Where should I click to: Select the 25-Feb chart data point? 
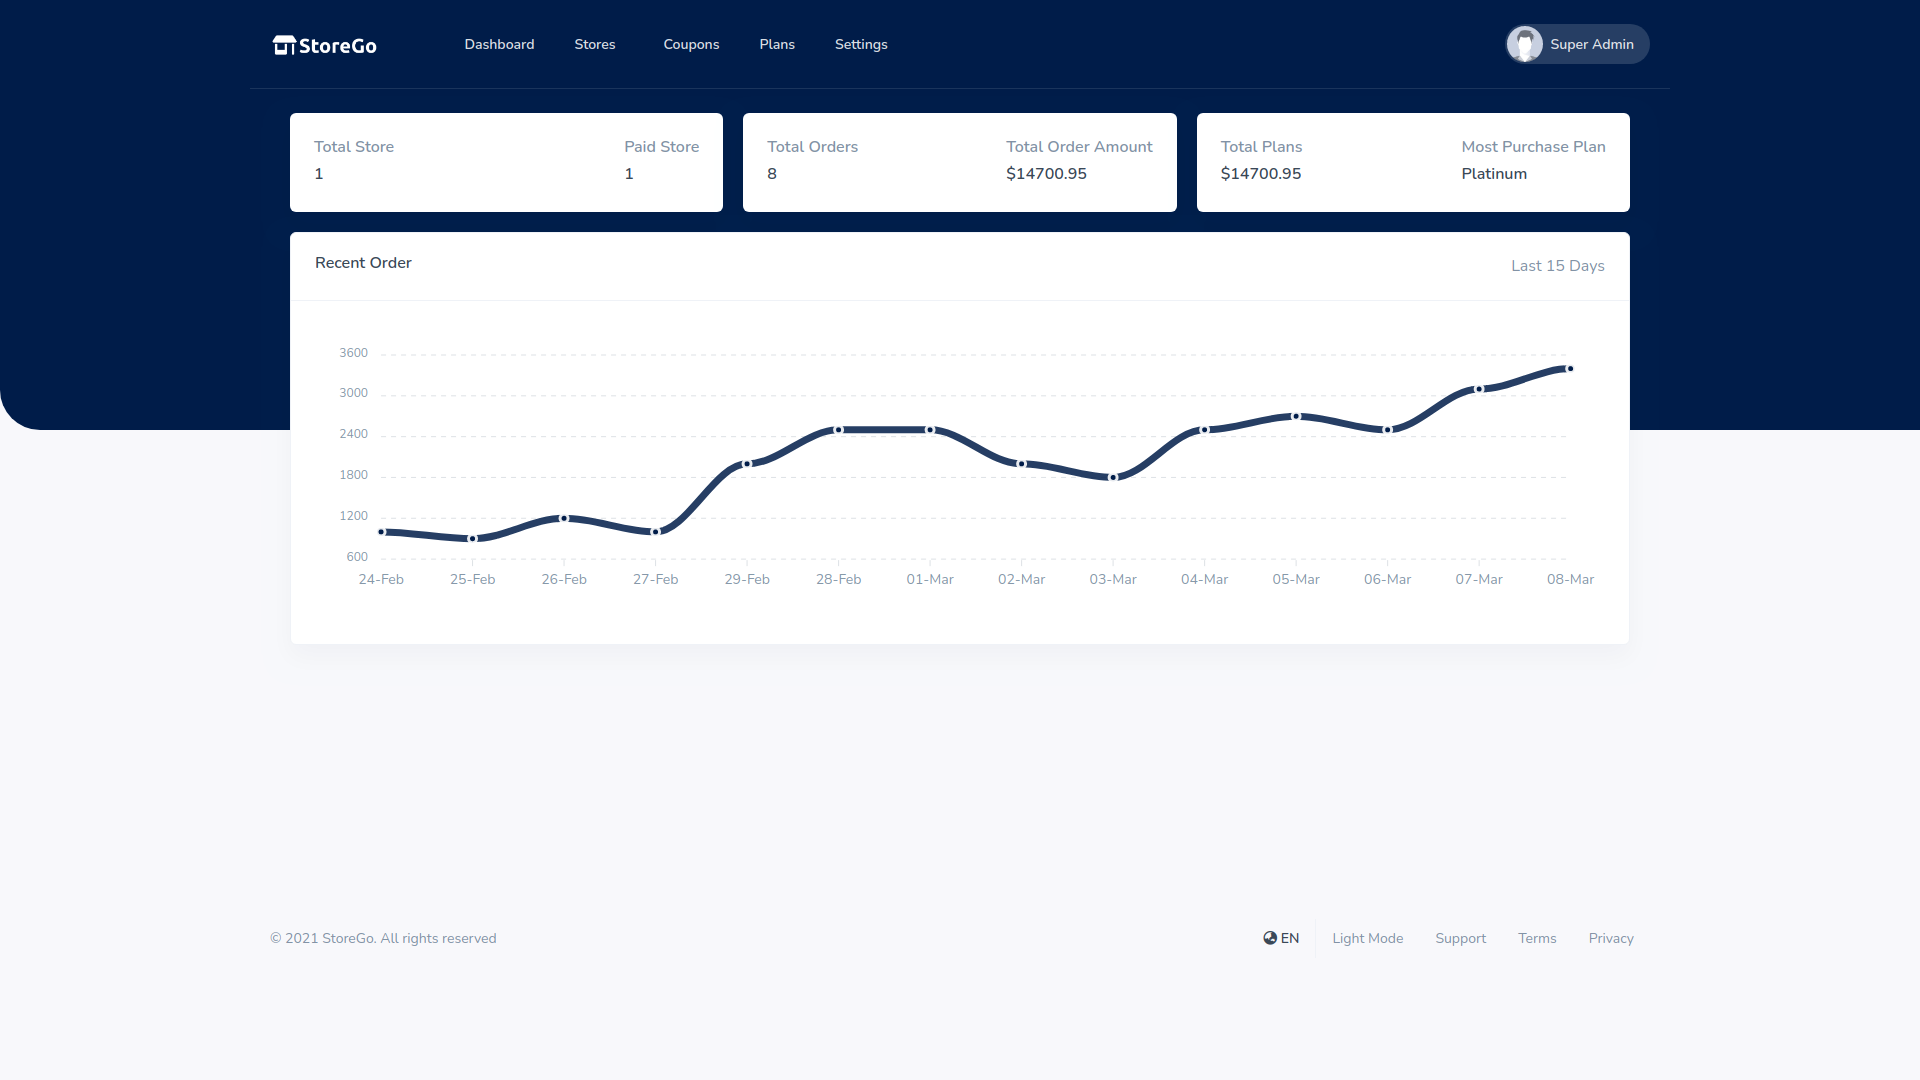(473, 539)
